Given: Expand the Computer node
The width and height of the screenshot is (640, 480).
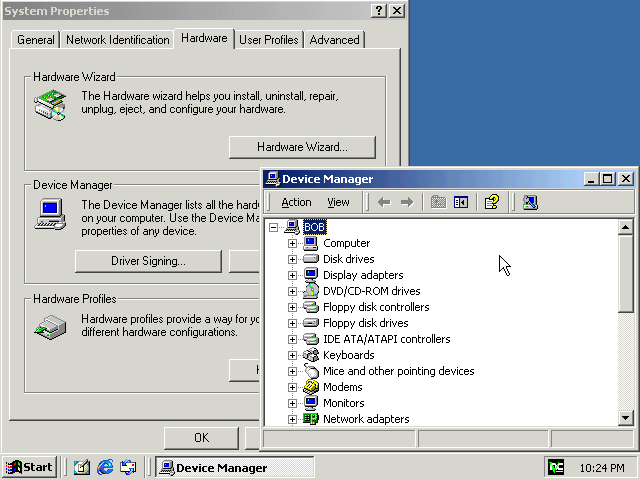Looking at the screenshot, I should click(292, 243).
